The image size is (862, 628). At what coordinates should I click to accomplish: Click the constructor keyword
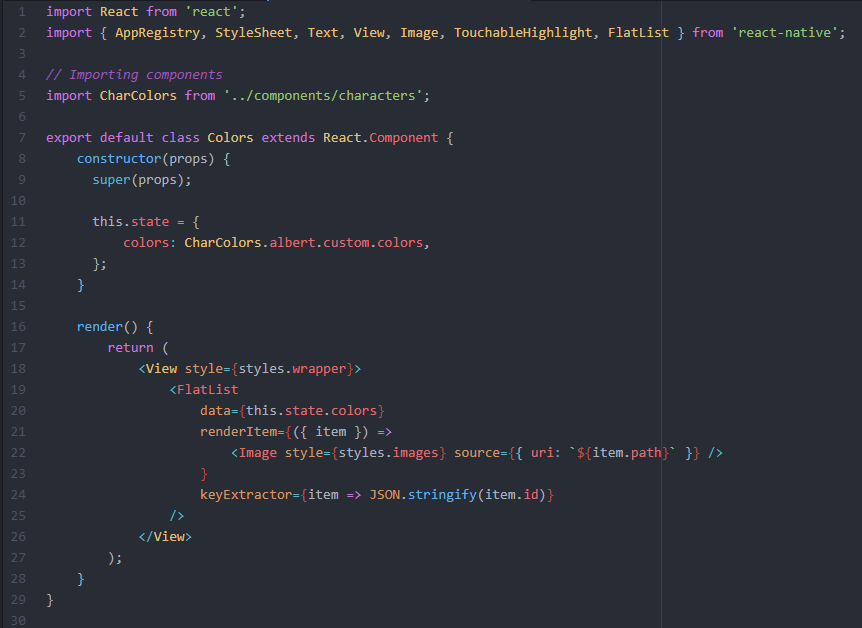pos(119,158)
